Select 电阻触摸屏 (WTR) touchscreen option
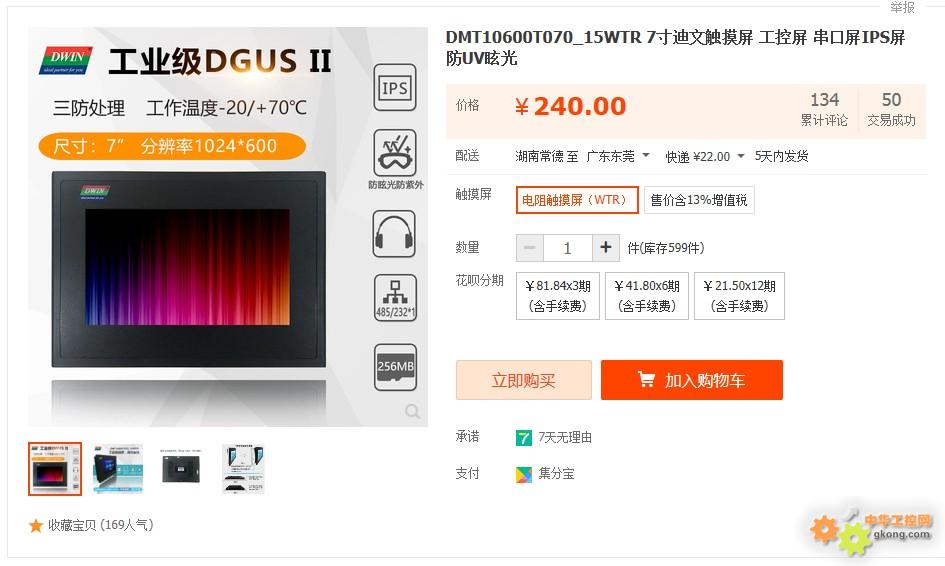945x566 pixels. pyautogui.click(x=577, y=200)
